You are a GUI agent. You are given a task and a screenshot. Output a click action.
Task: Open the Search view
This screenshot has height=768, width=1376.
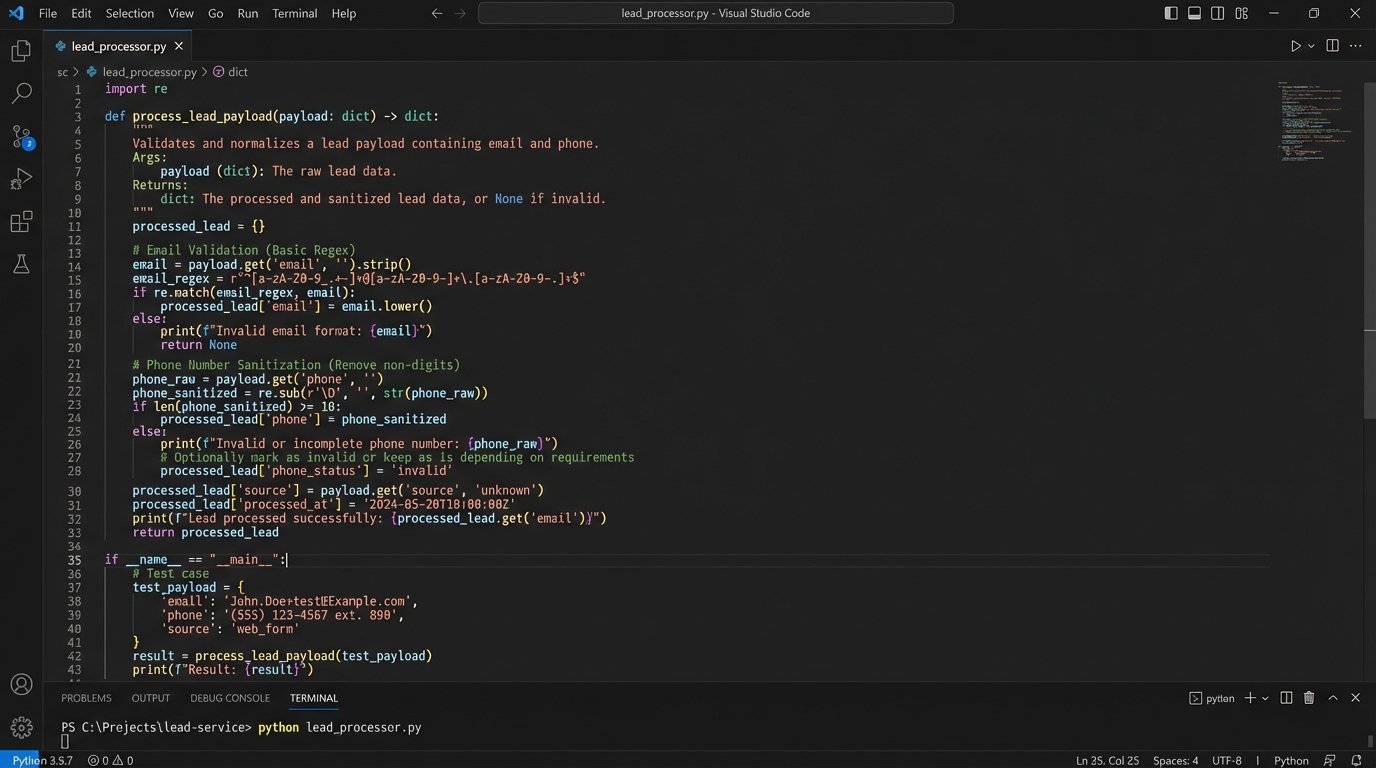pyautogui.click(x=21, y=92)
